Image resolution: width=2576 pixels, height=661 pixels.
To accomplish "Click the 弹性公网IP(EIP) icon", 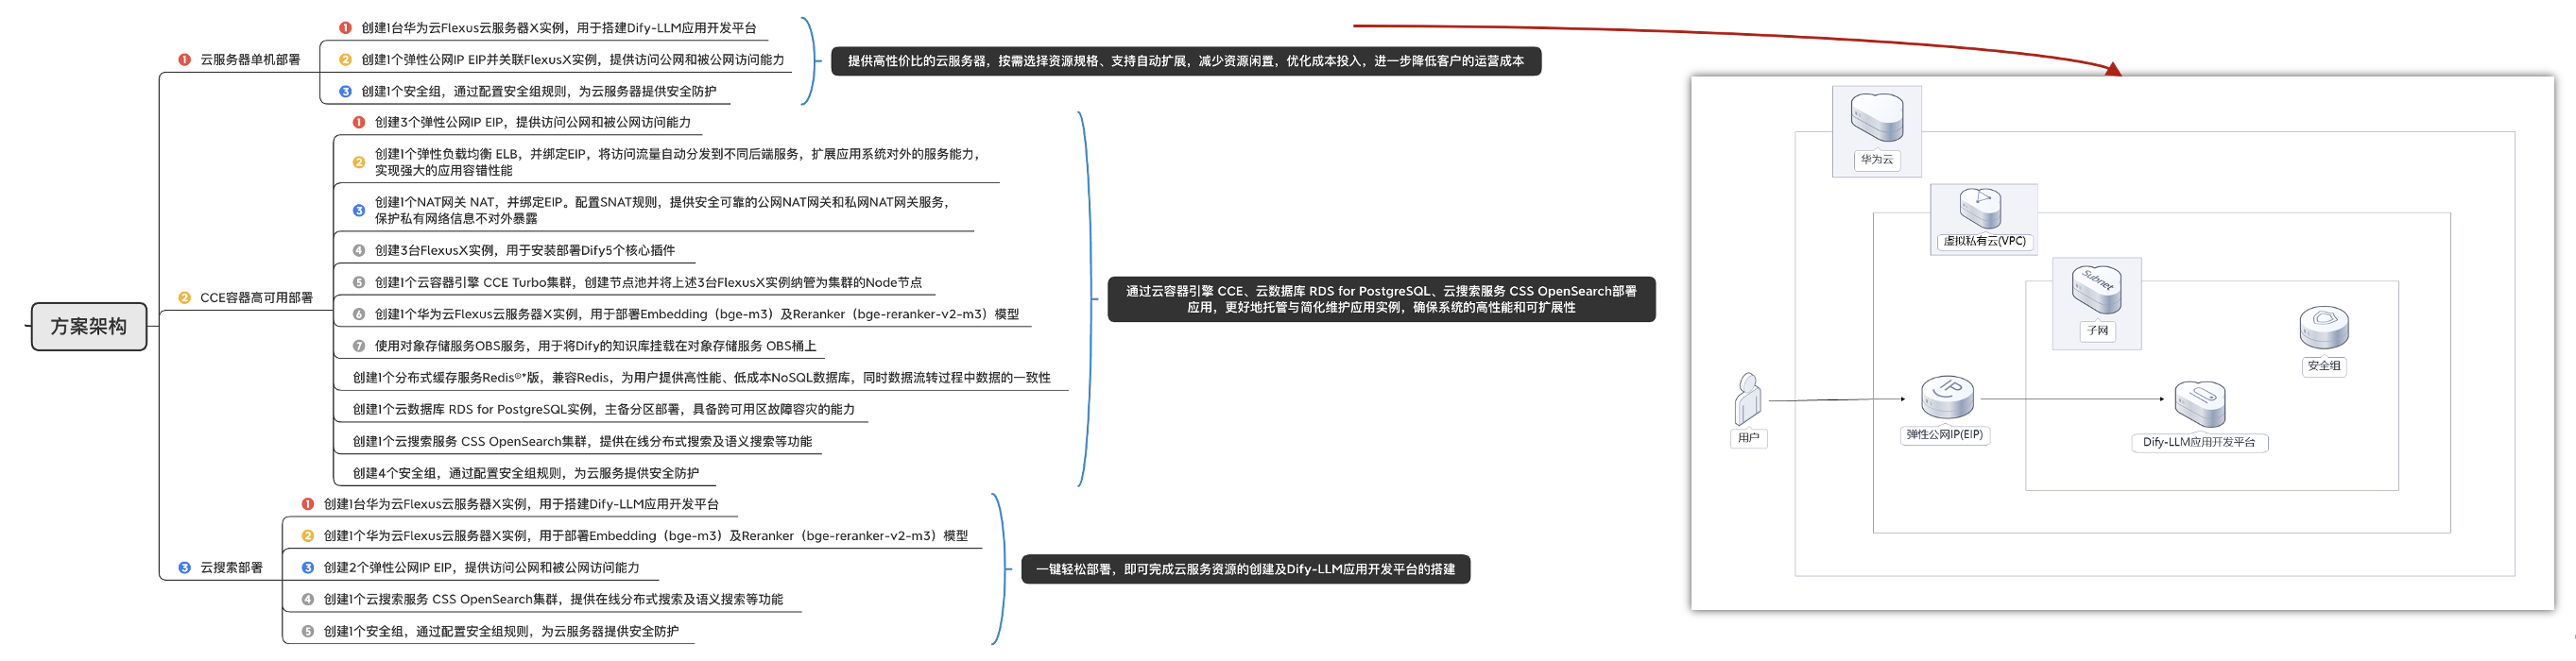I will pyautogui.click(x=1946, y=397).
